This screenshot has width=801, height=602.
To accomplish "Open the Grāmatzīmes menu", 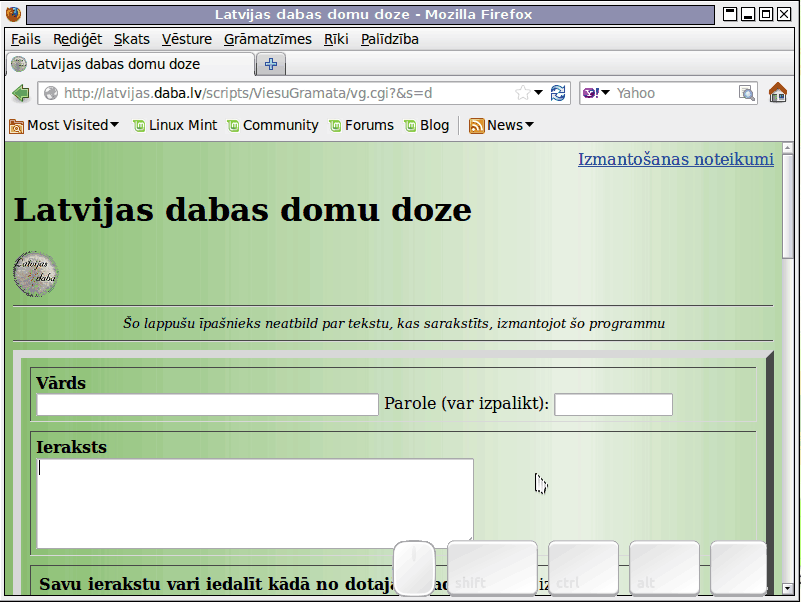I will click(268, 39).
